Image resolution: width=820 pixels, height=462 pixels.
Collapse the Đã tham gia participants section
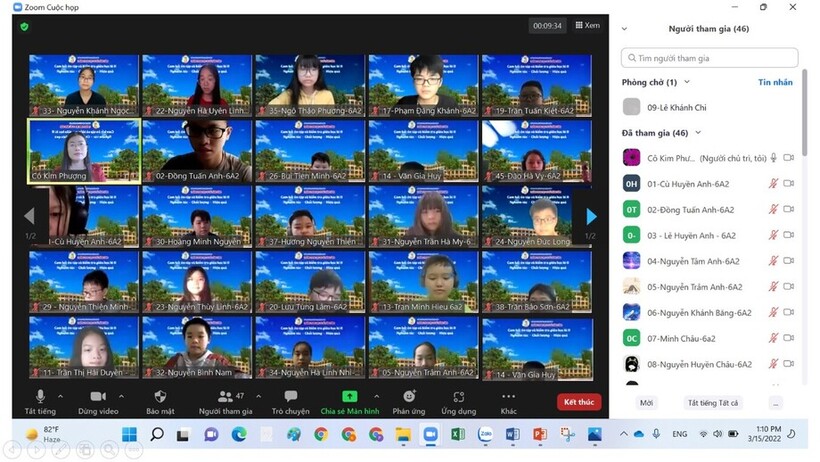(x=698, y=132)
